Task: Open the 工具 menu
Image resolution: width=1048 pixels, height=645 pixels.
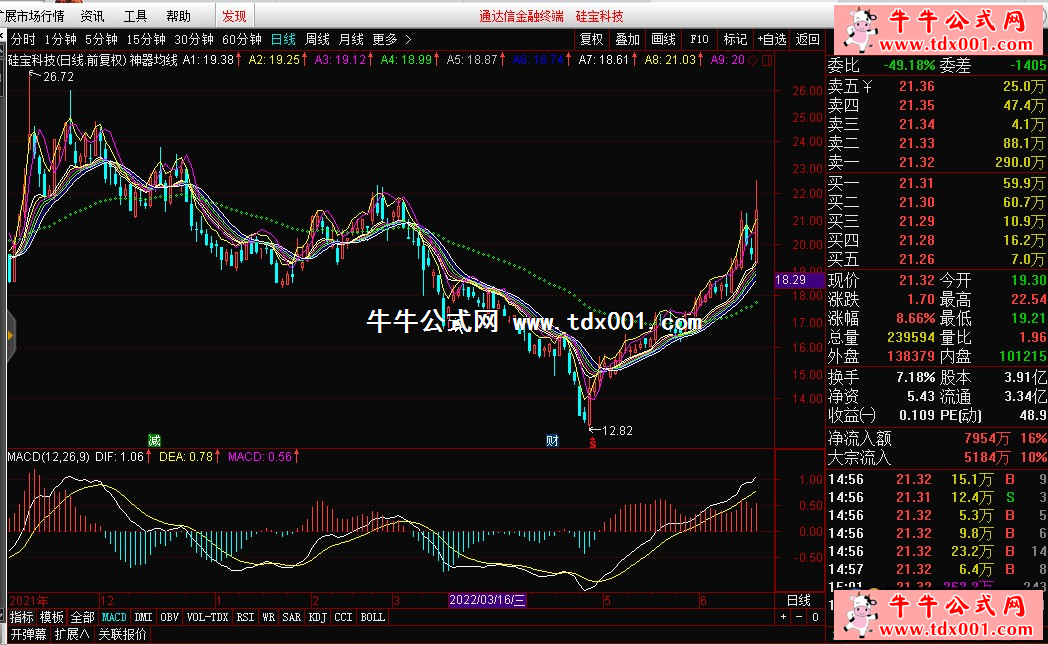Action: tap(135, 16)
